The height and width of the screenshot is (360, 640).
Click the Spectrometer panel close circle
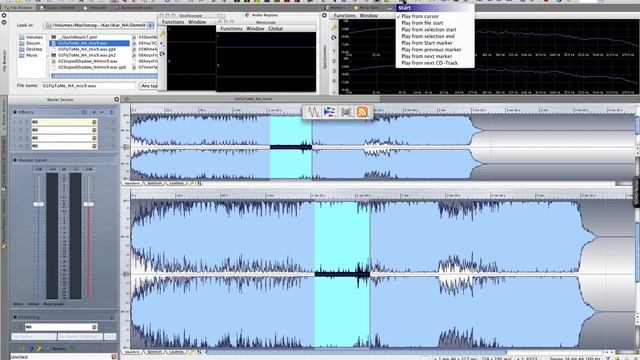[324, 16]
